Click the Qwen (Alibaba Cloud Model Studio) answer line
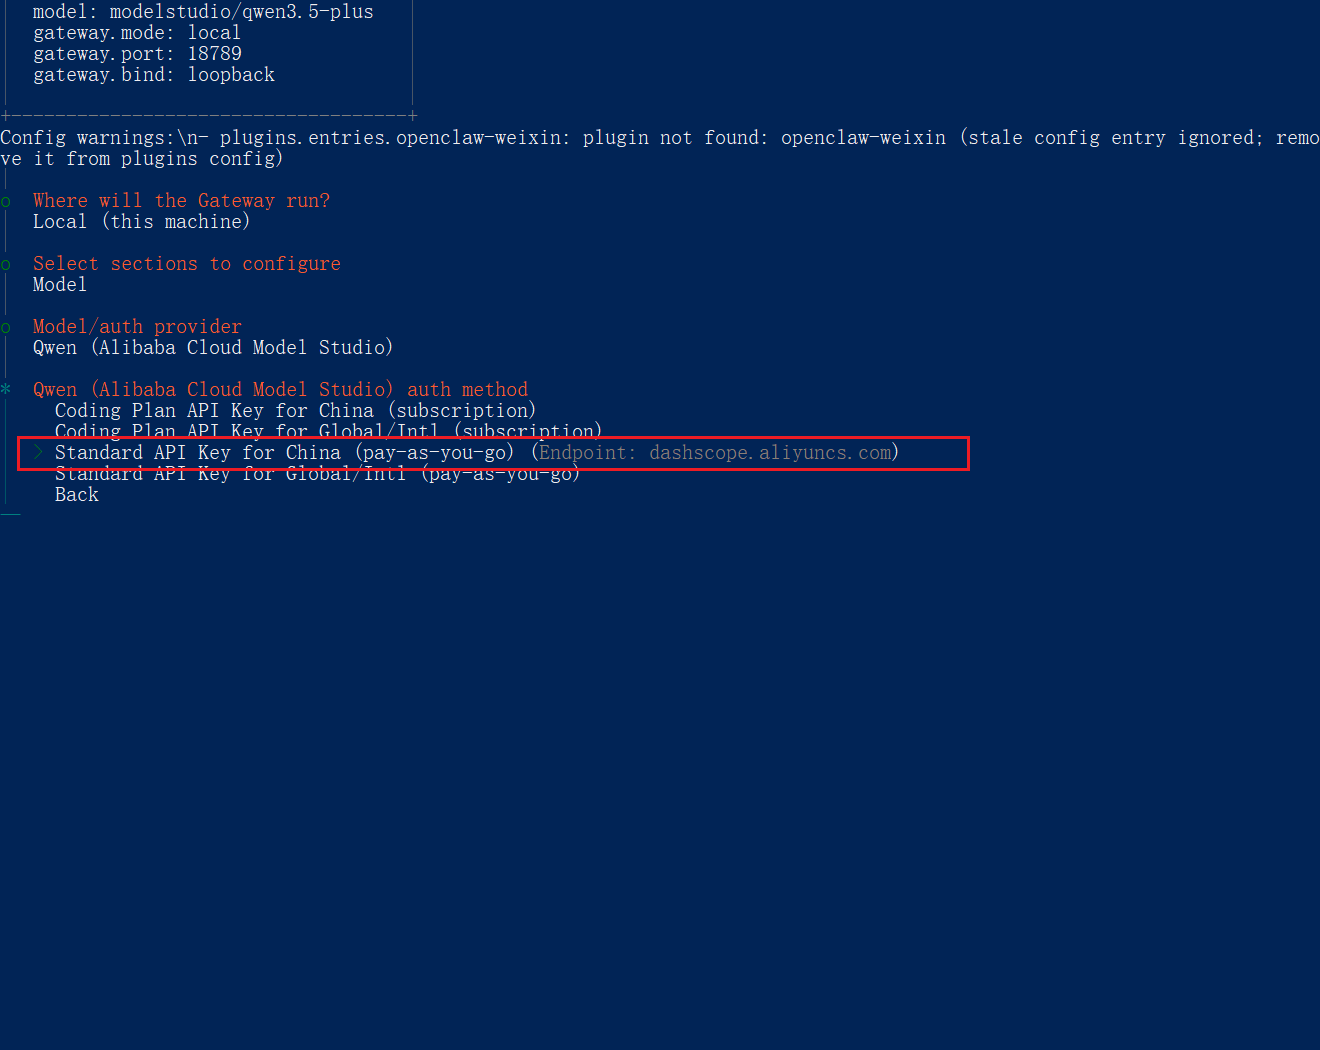 (212, 348)
